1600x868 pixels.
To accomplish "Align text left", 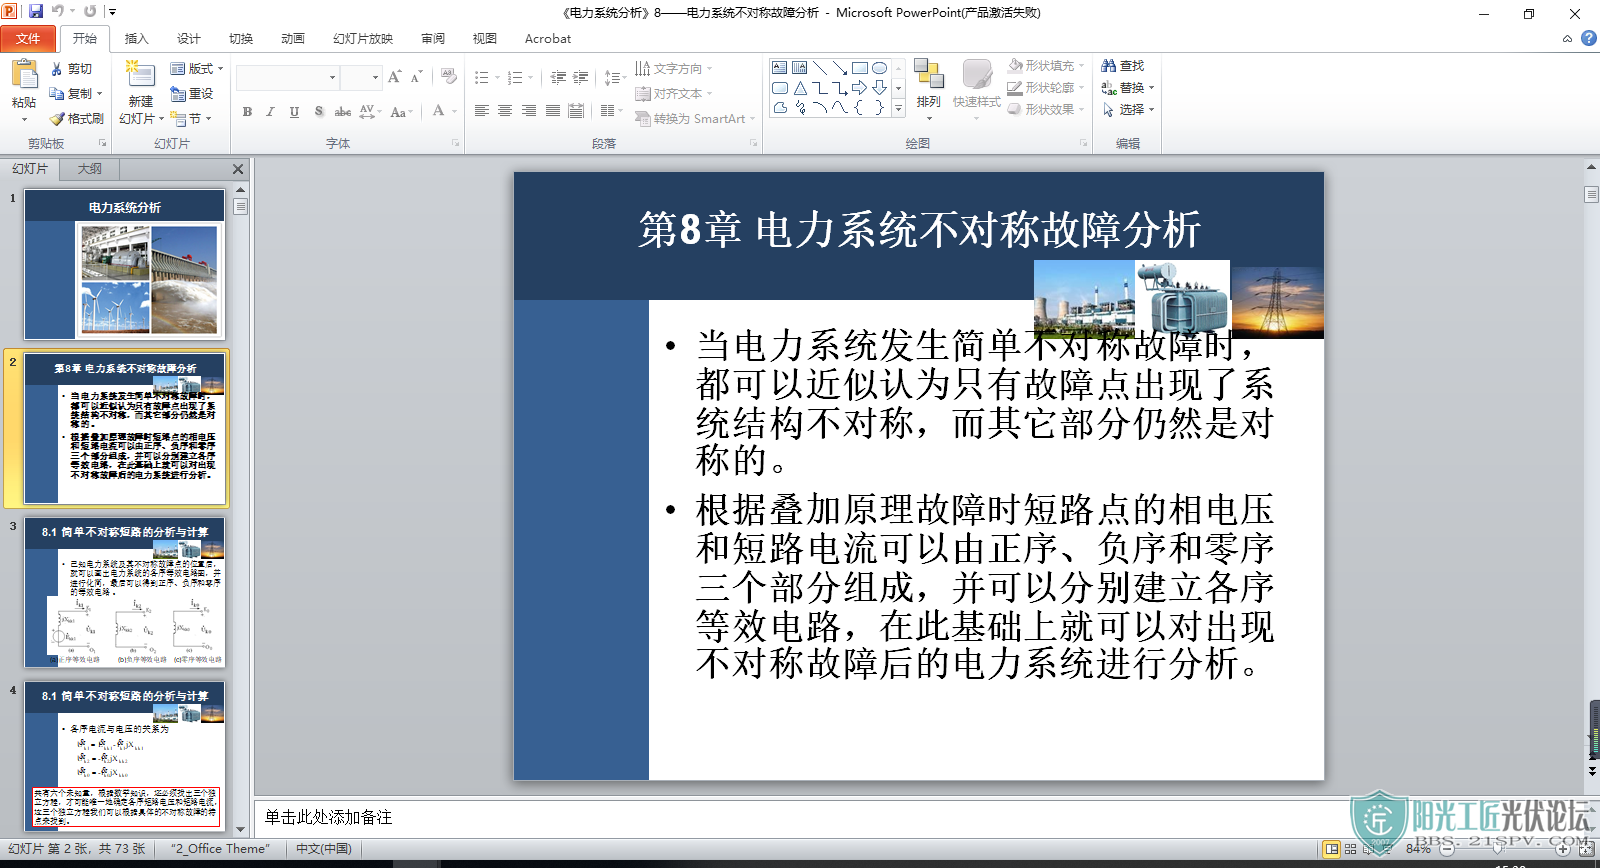I will (481, 111).
